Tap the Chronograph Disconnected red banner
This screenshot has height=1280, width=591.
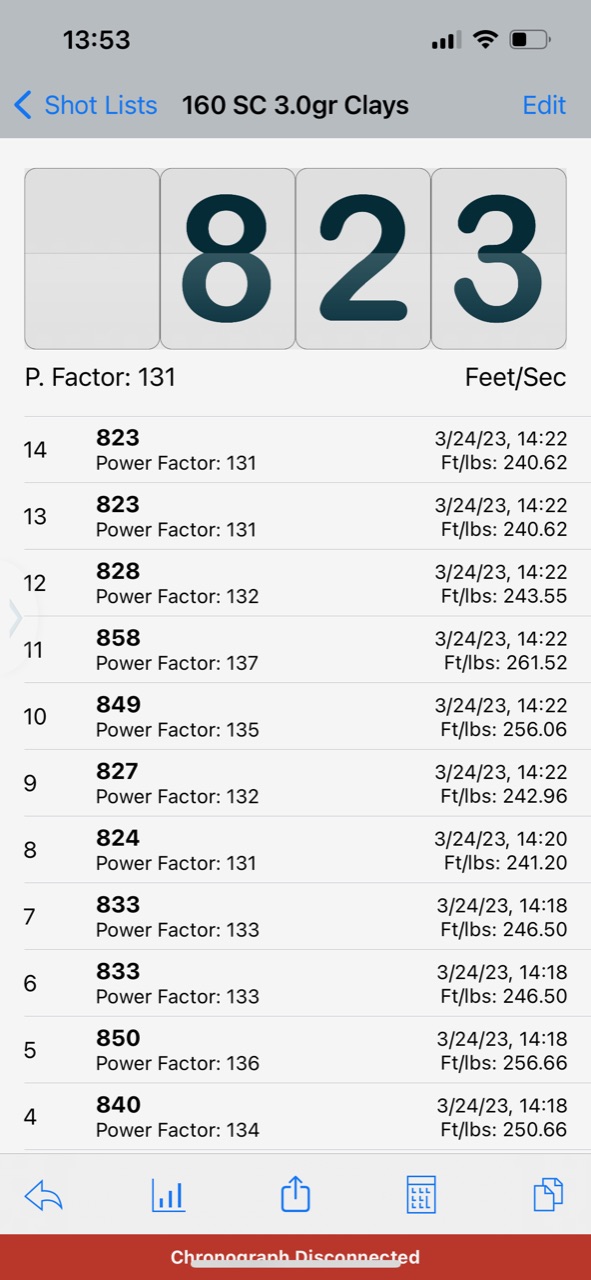click(295, 1257)
